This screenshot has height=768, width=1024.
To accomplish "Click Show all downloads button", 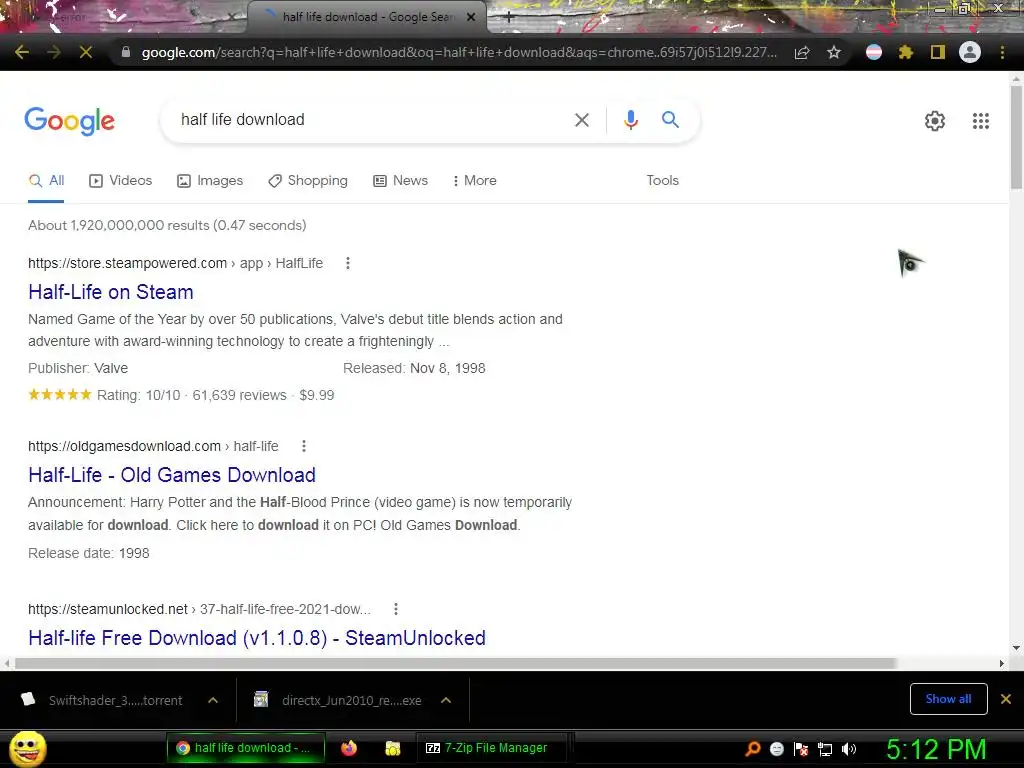I will (948, 699).
